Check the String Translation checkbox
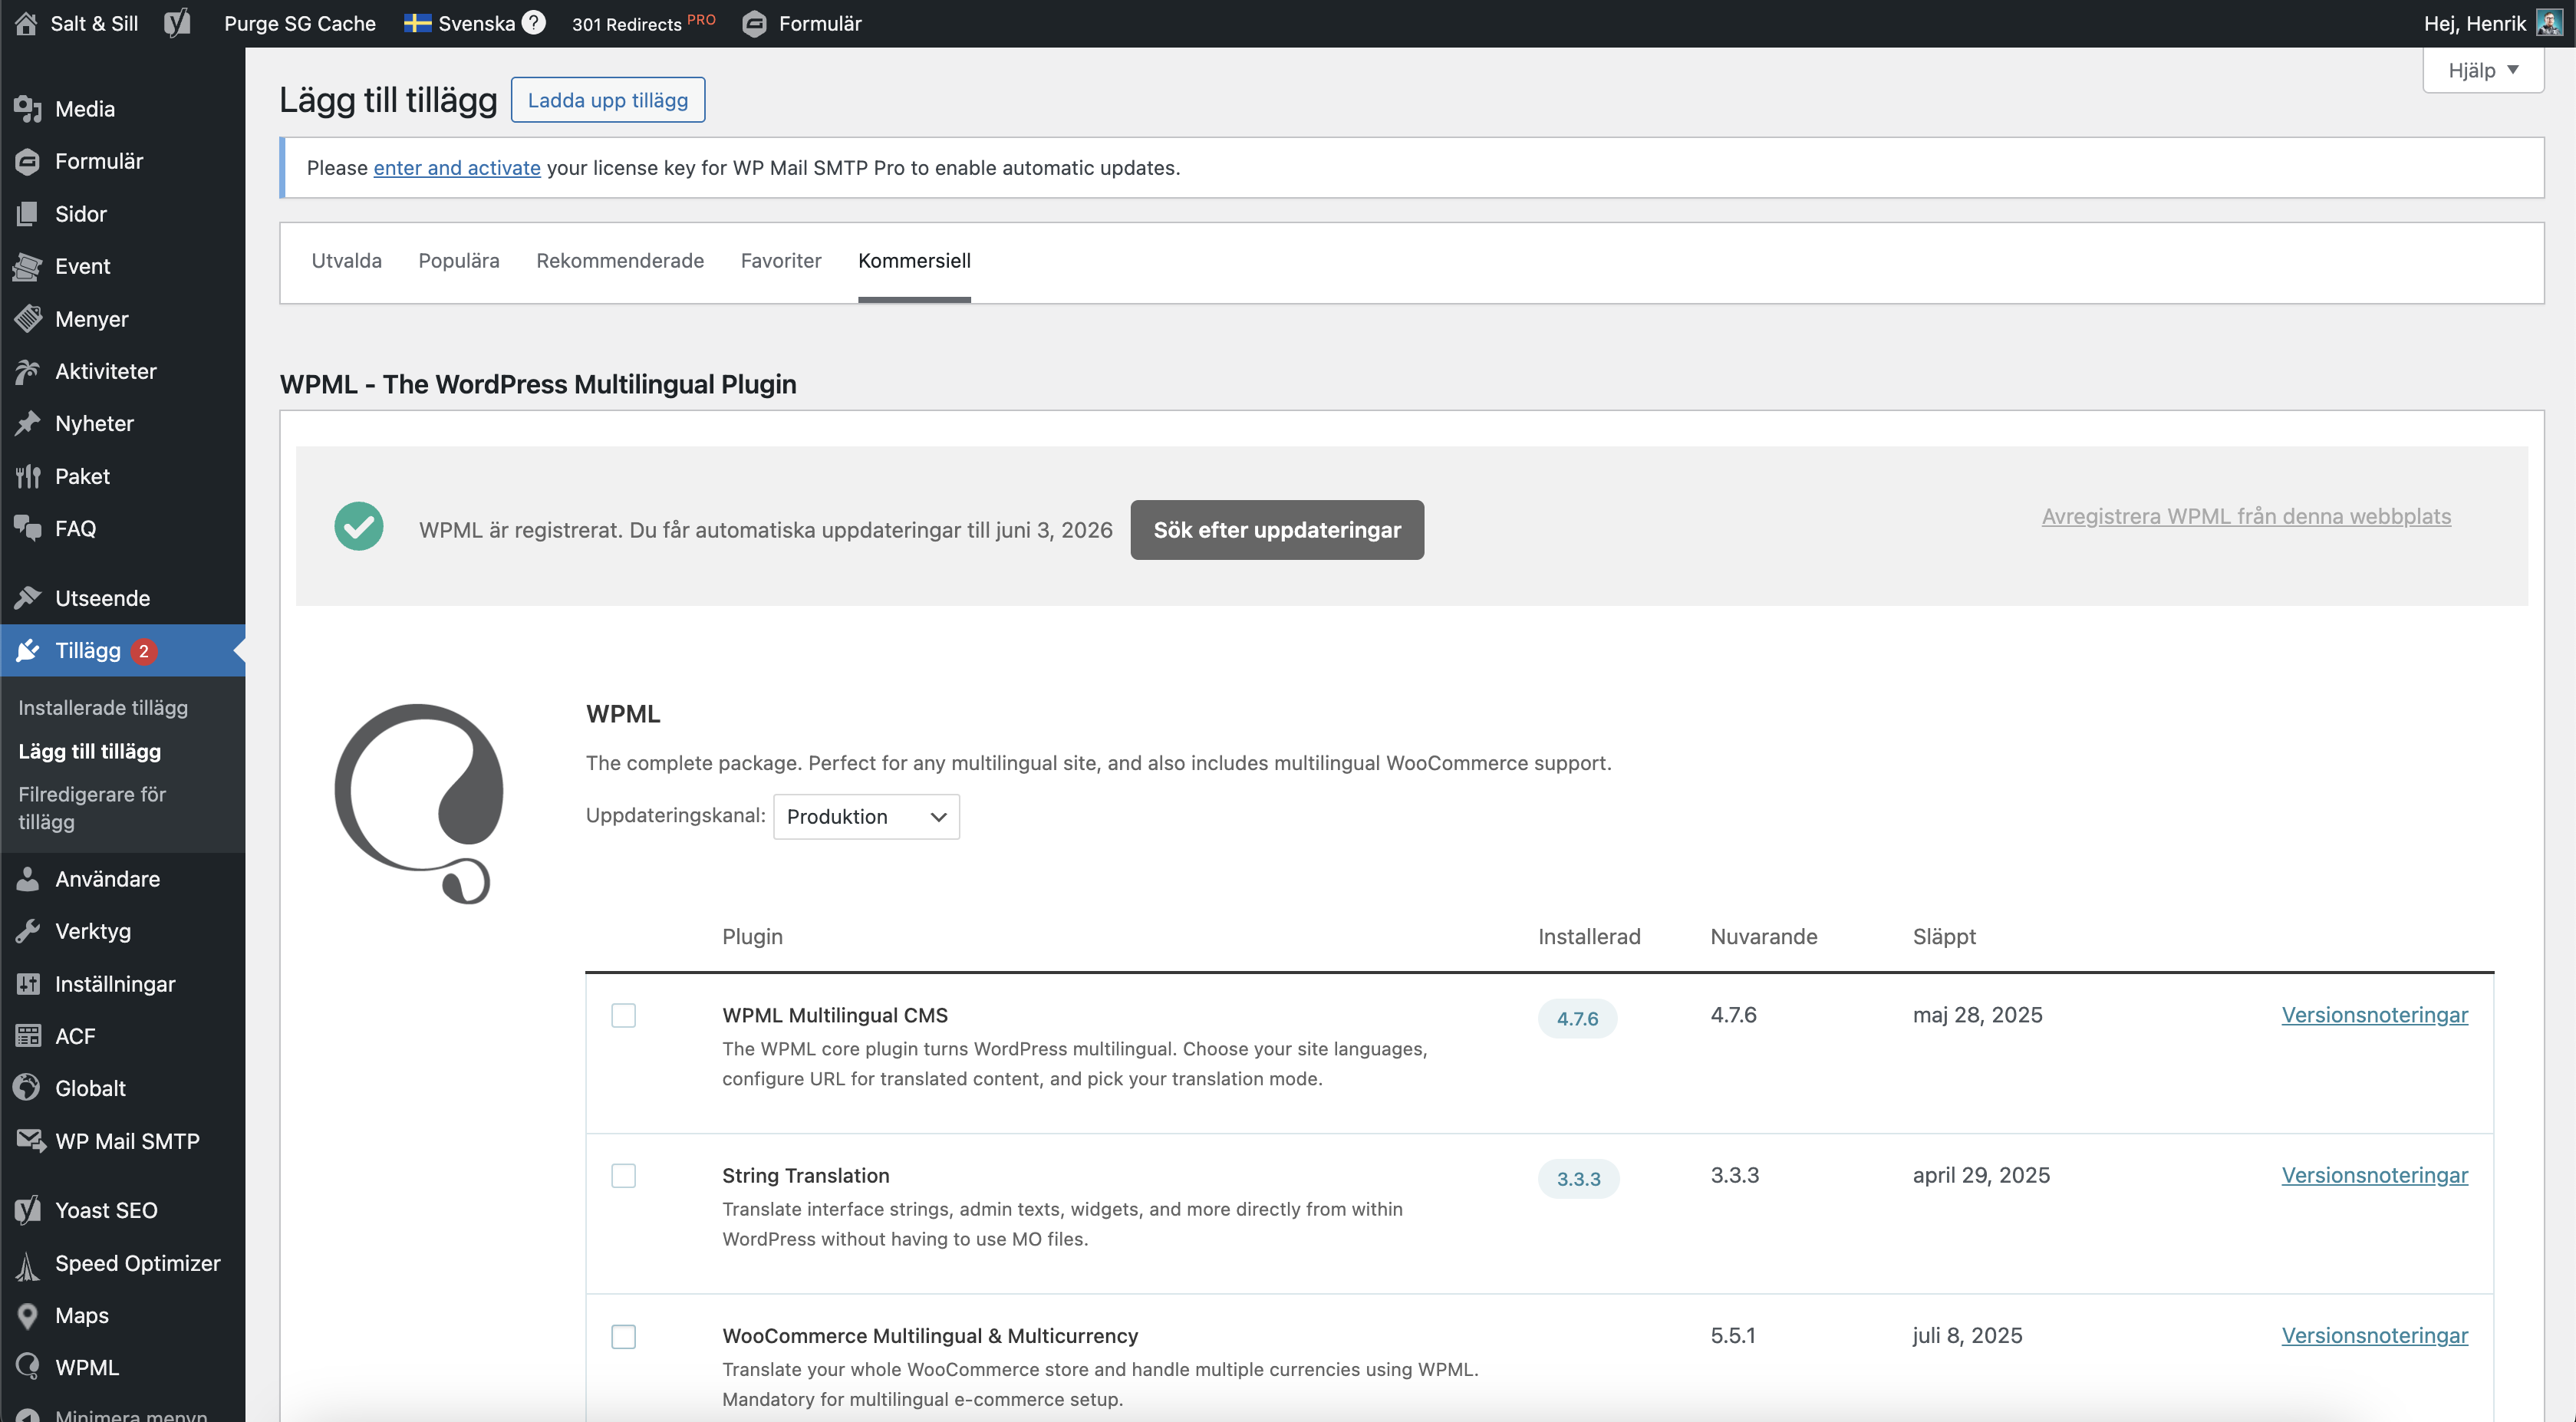The image size is (2576, 1422). point(623,1175)
